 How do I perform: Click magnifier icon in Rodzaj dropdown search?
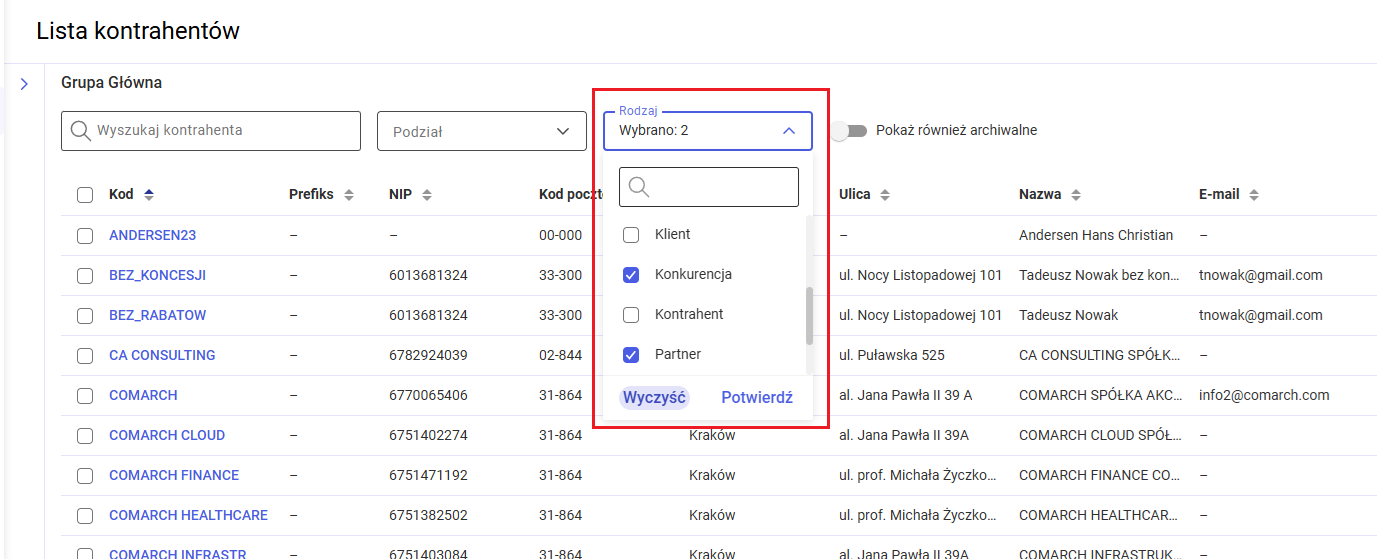click(x=640, y=187)
